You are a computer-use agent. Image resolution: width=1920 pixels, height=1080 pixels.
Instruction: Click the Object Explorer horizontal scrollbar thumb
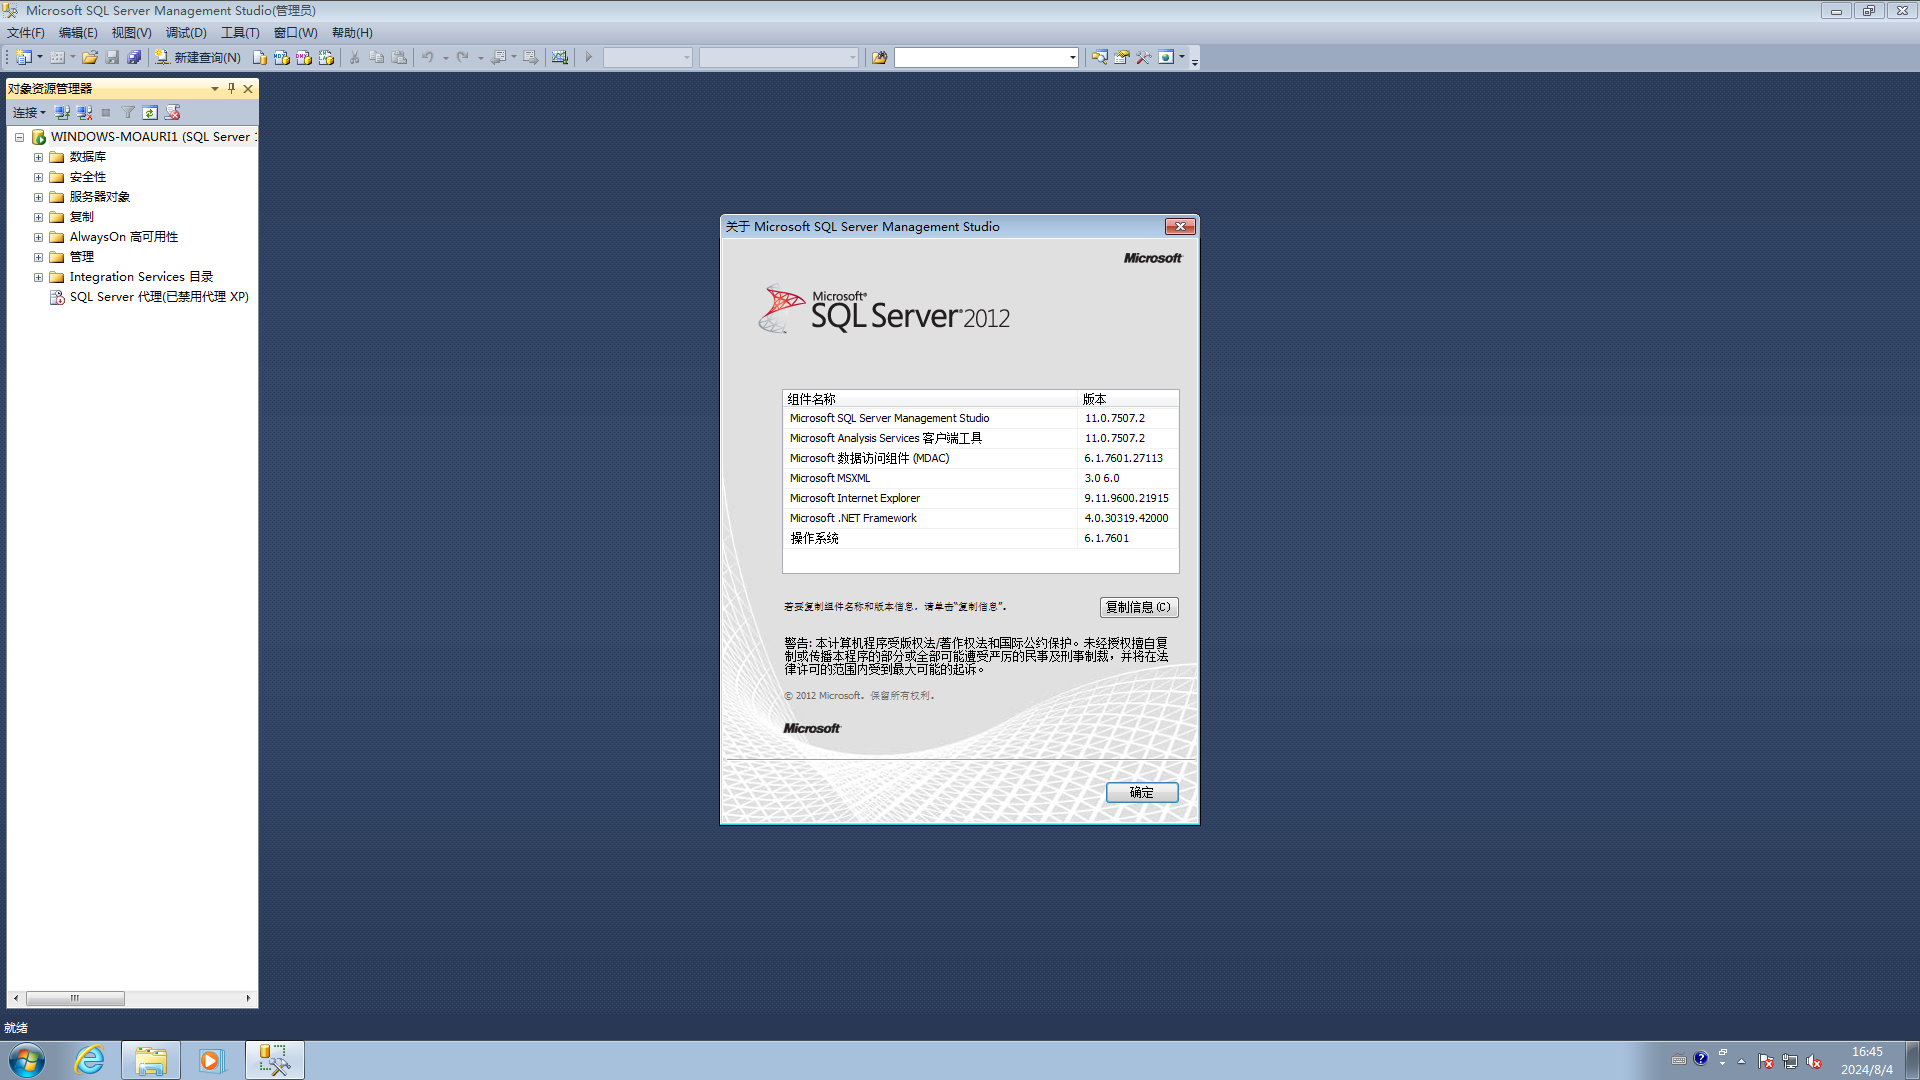click(75, 998)
